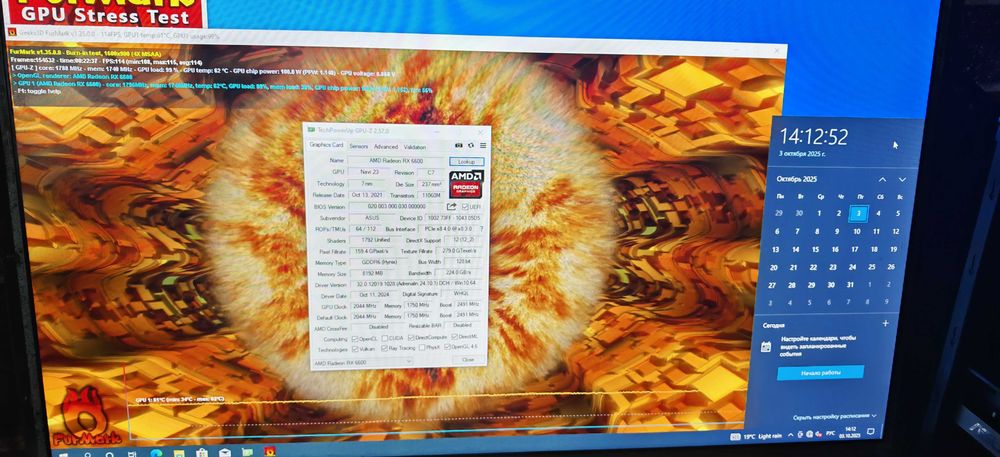The image size is (1000, 457).
Task: Select October 15 in the calendar
Action: point(815,249)
